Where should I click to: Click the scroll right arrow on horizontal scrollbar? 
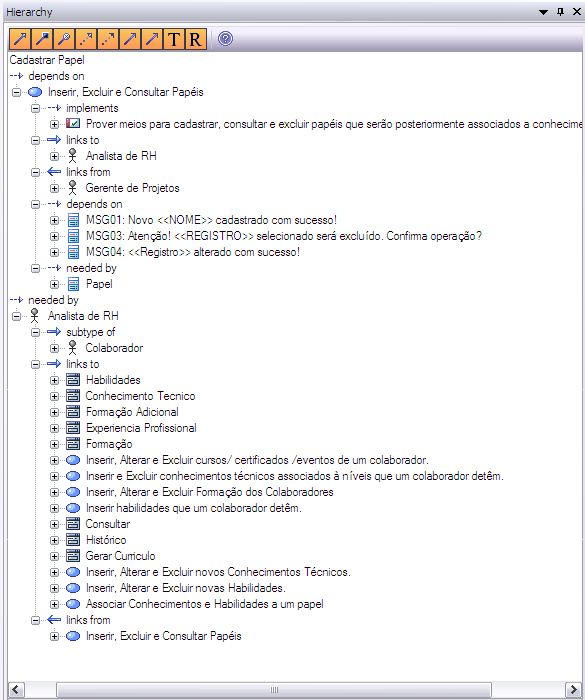573,690
